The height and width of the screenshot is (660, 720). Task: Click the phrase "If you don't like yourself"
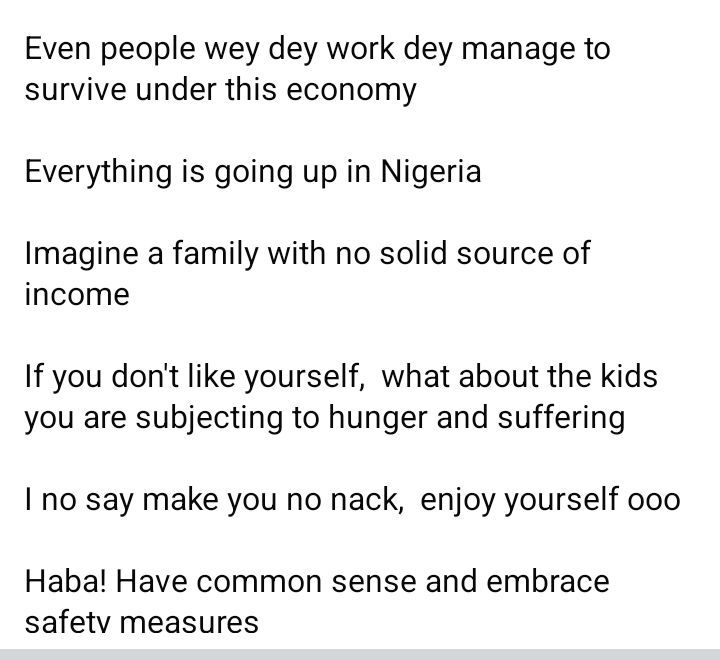[193, 377]
